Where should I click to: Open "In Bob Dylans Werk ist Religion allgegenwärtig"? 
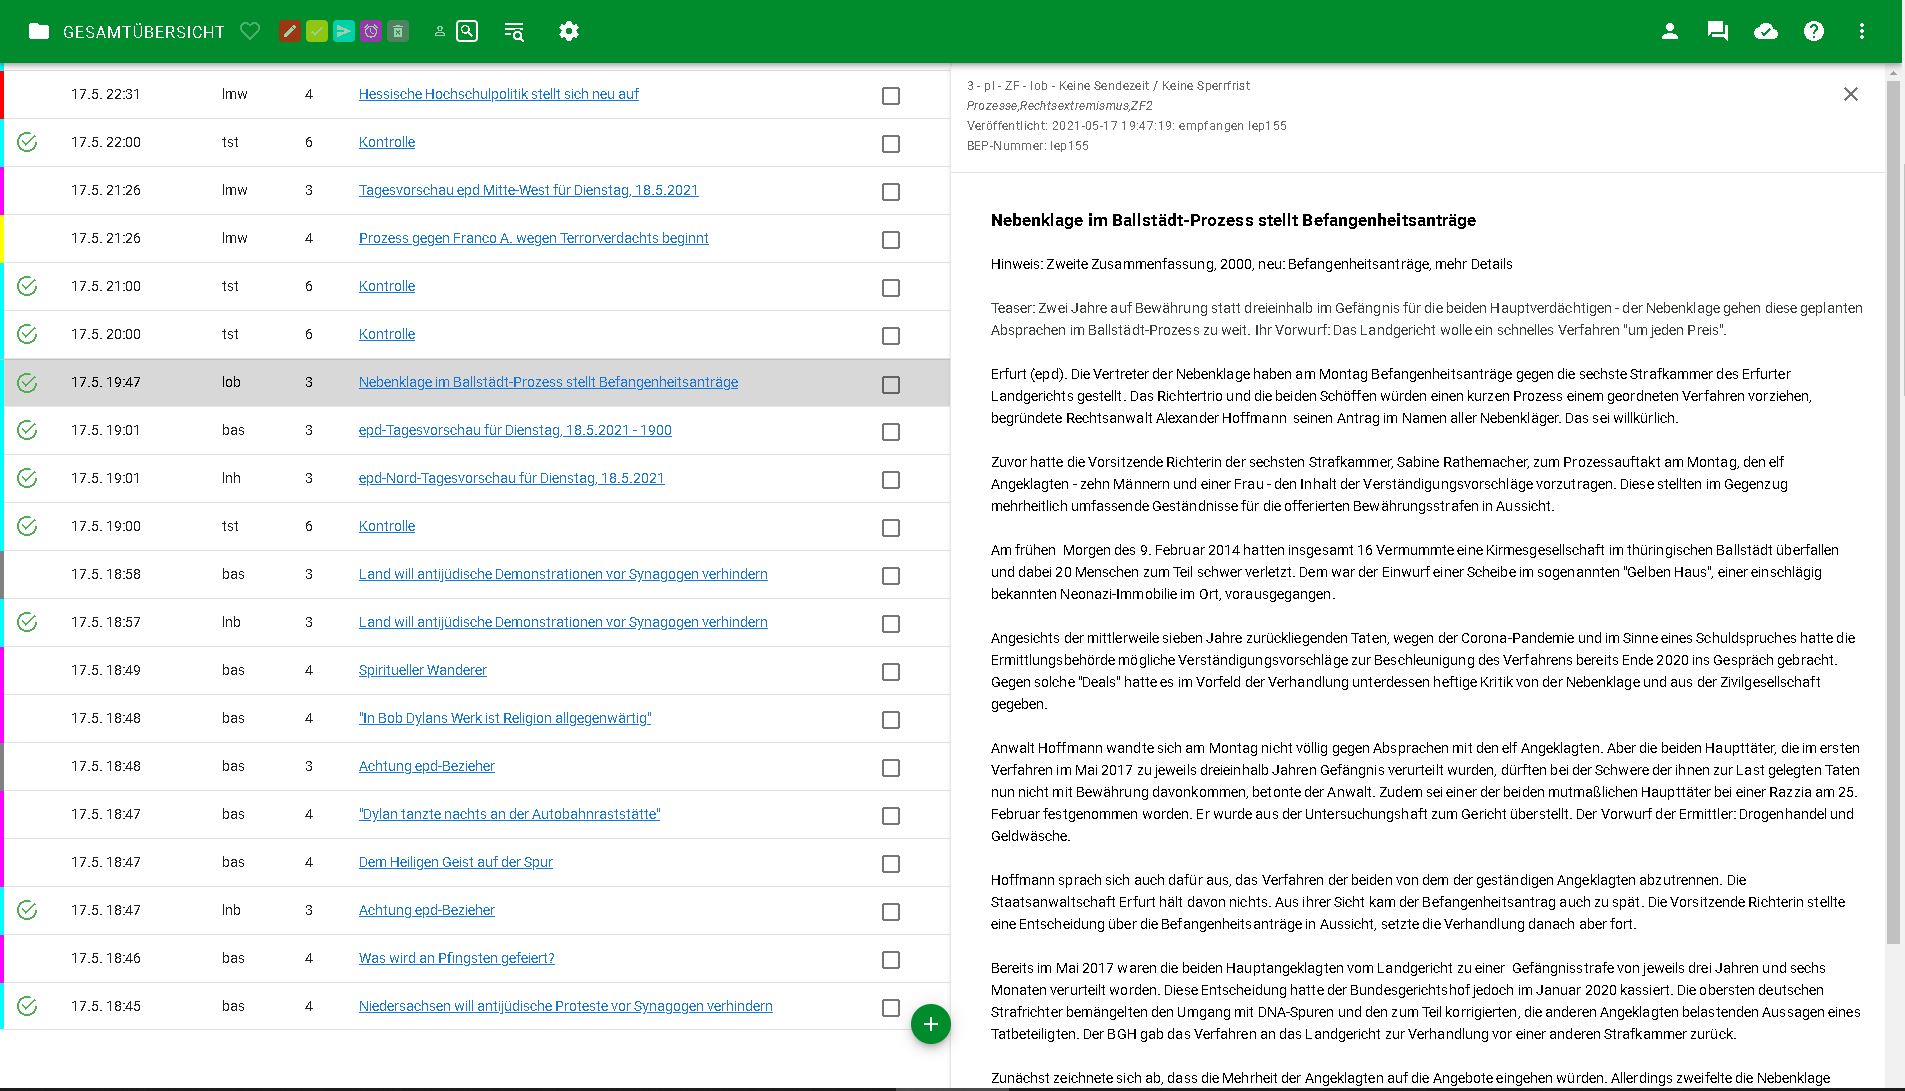(505, 718)
